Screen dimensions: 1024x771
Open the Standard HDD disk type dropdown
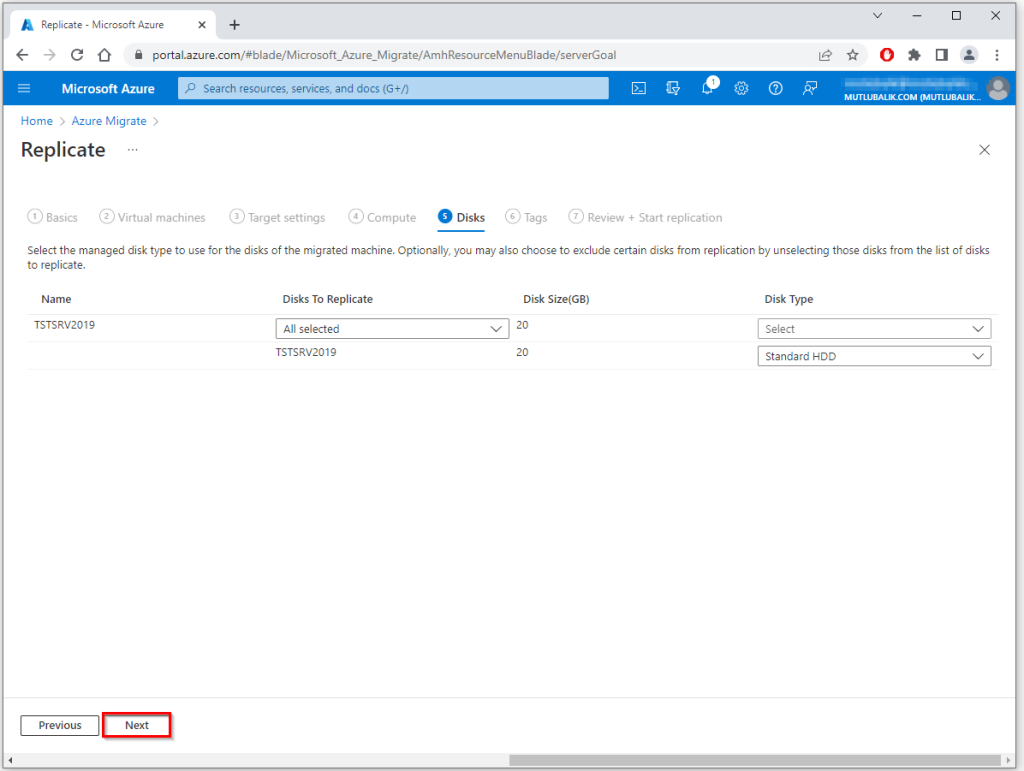coord(874,356)
